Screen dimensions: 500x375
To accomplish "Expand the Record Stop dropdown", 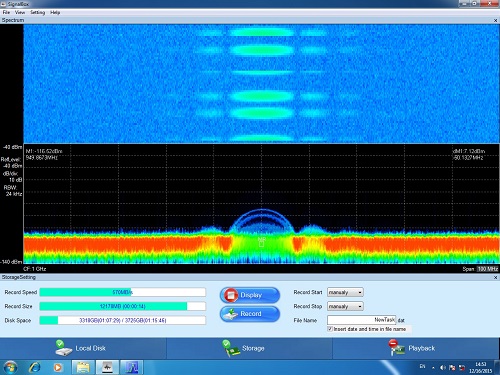I will [345, 306].
